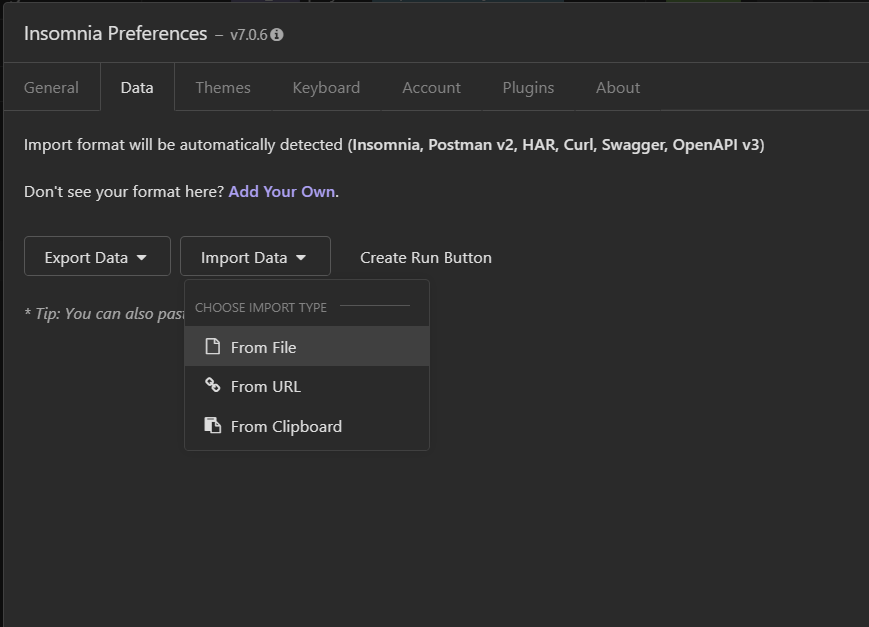Click the CHOOSE IMPORT TYPE header text
Viewport: 869px width, 627px height.
(x=261, y=308)
